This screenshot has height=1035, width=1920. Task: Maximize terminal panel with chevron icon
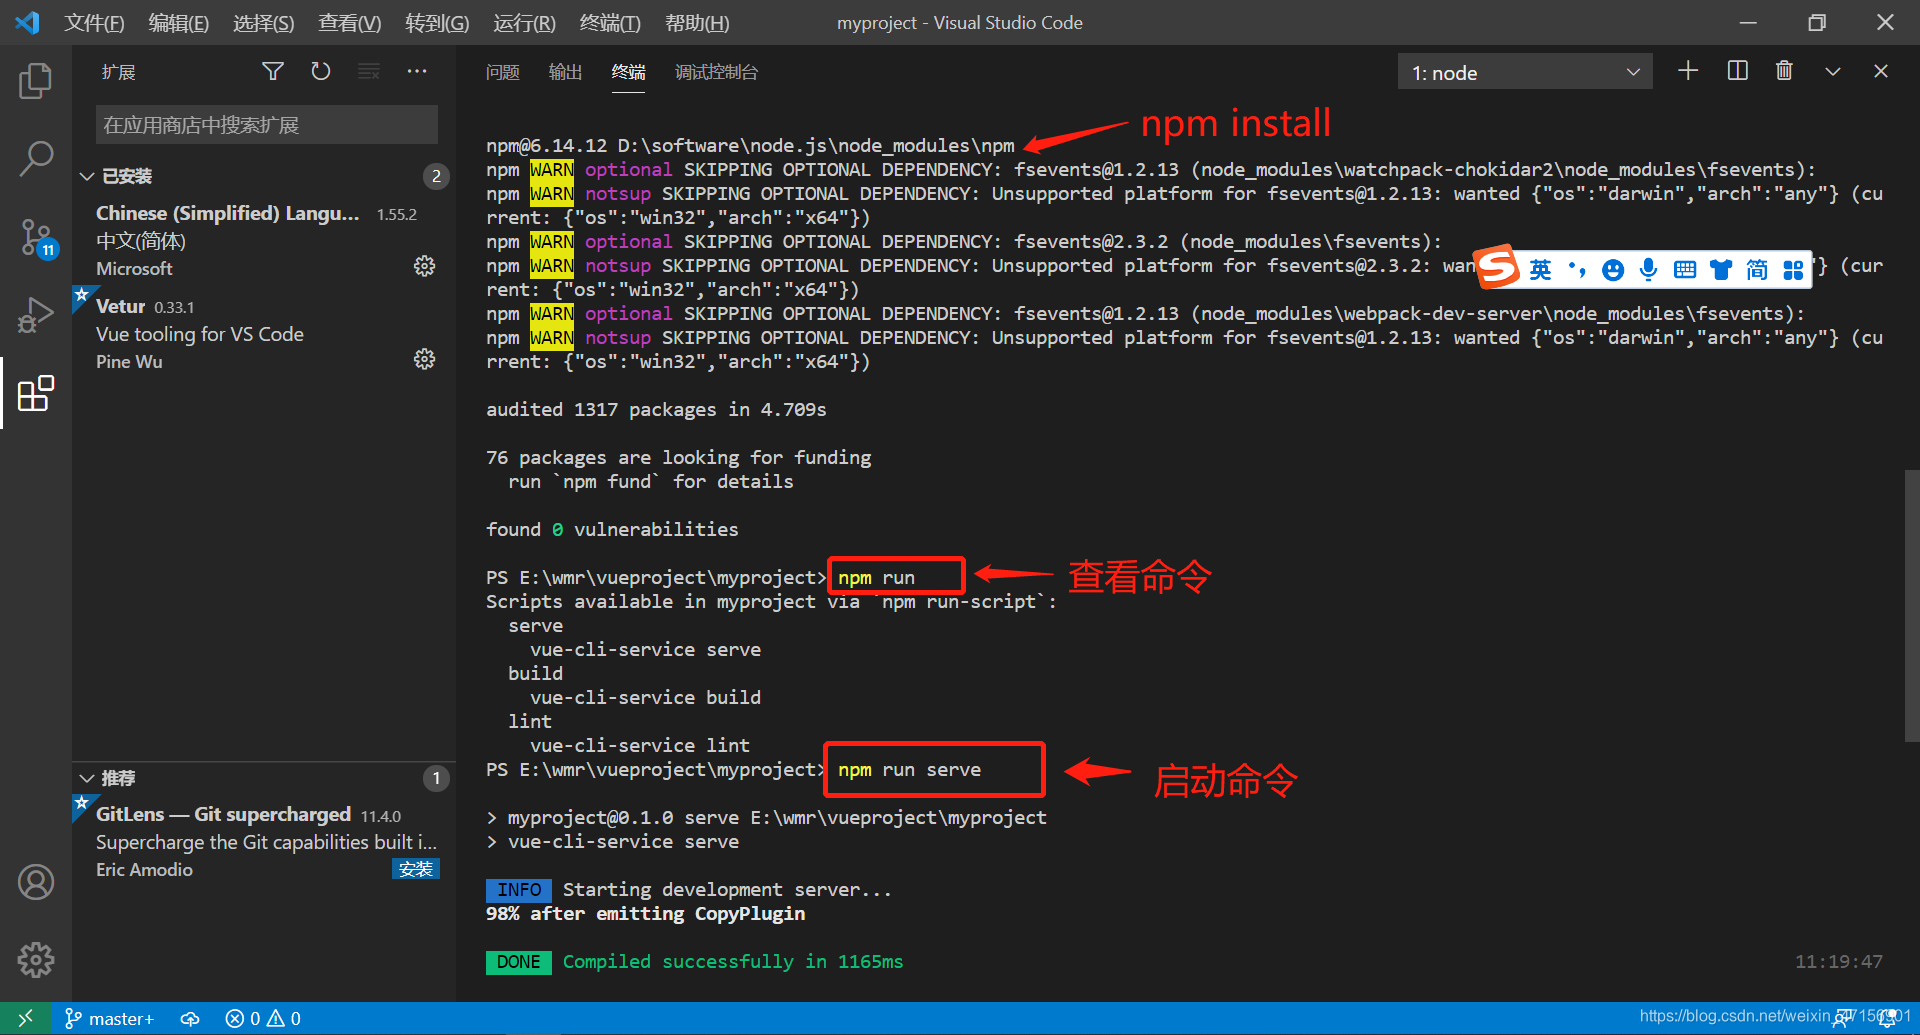(x=1832, y=71)
